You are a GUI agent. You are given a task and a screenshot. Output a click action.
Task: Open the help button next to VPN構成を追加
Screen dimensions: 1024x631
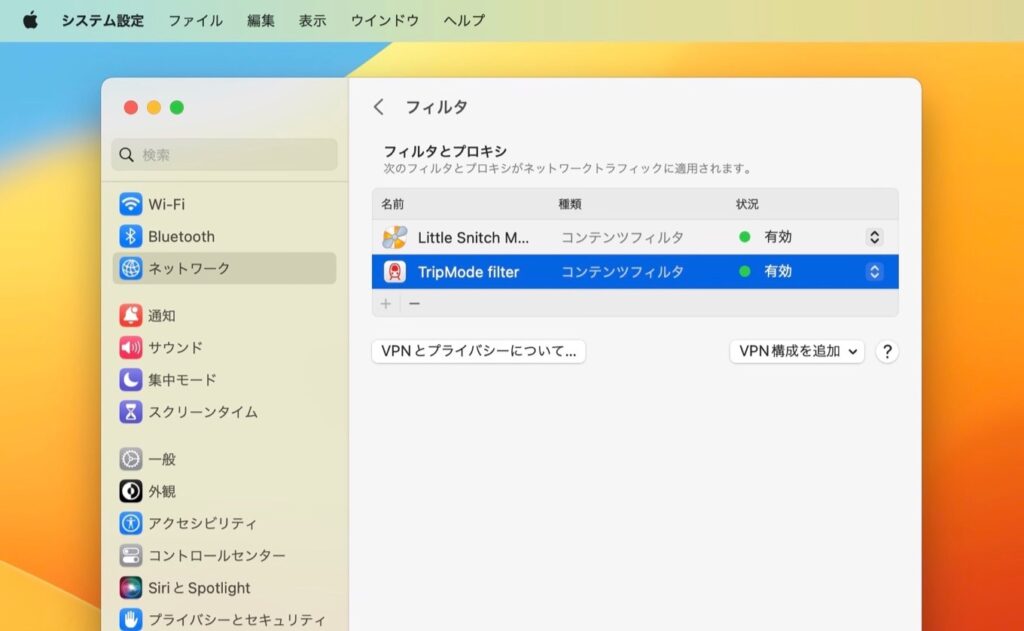886,352
